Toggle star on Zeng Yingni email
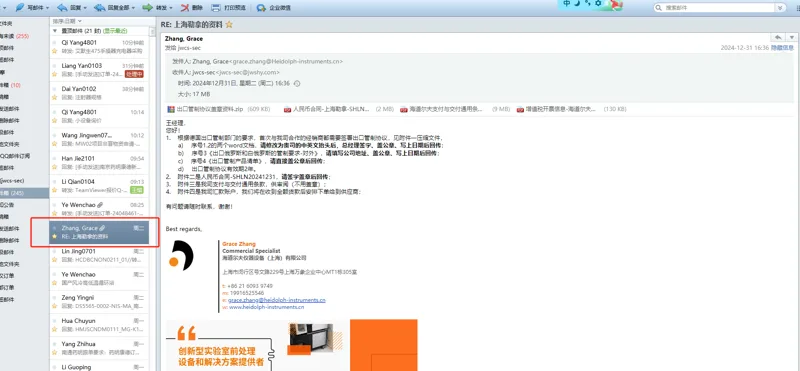 (55, 306)
